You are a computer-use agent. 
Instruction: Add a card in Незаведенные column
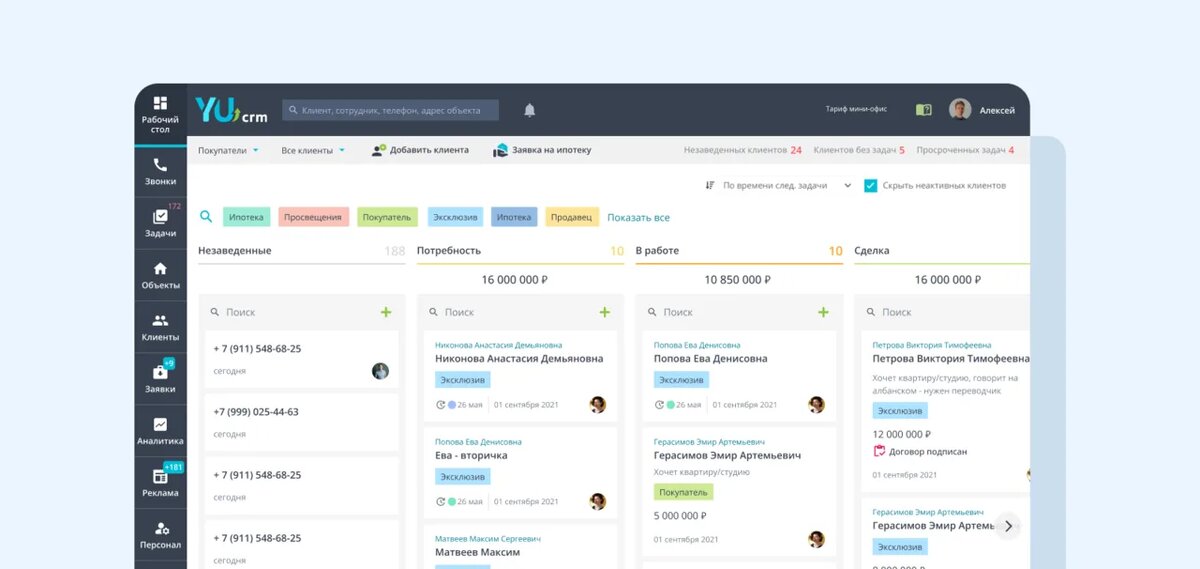pos(386,312)
